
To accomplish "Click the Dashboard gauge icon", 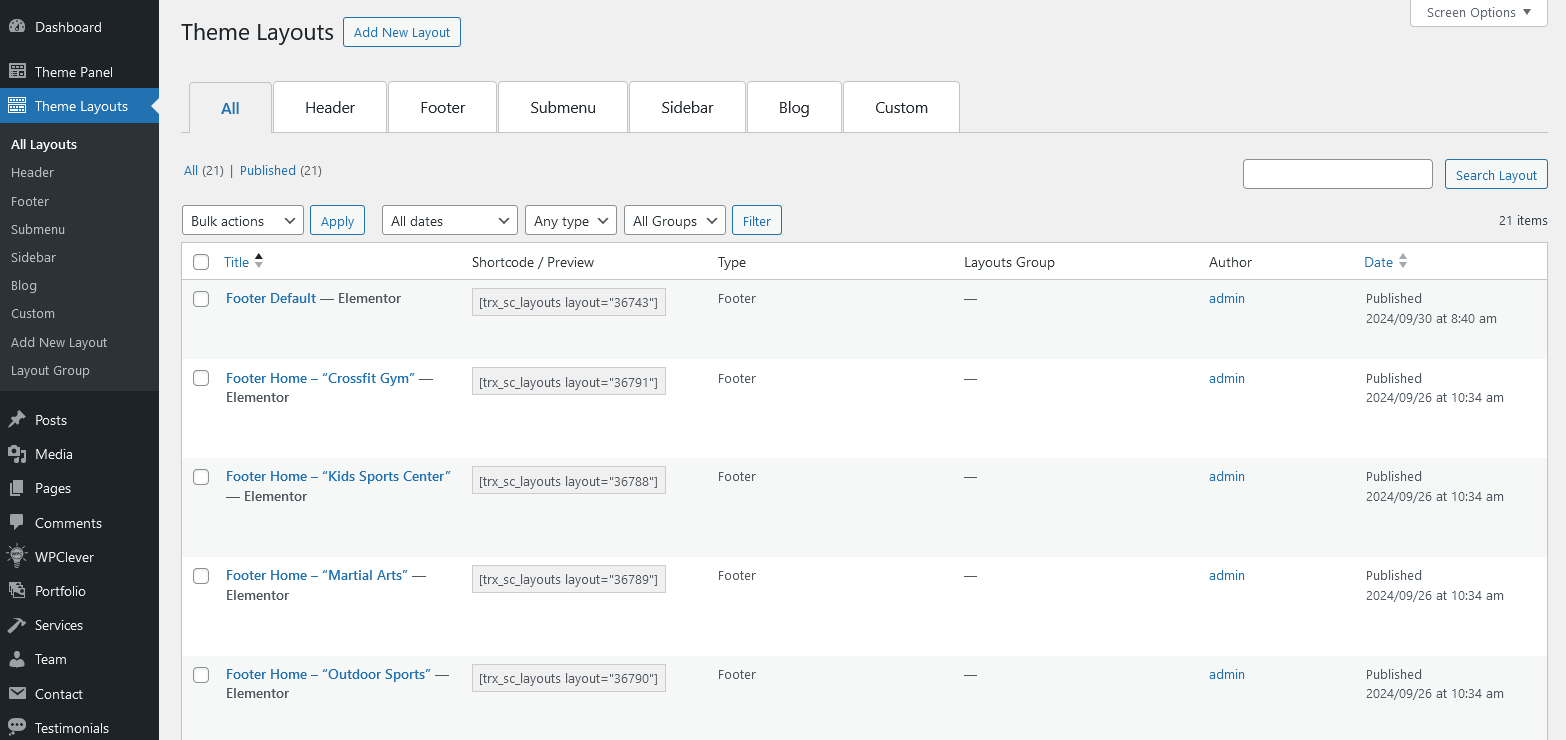I will pos(17,27).
